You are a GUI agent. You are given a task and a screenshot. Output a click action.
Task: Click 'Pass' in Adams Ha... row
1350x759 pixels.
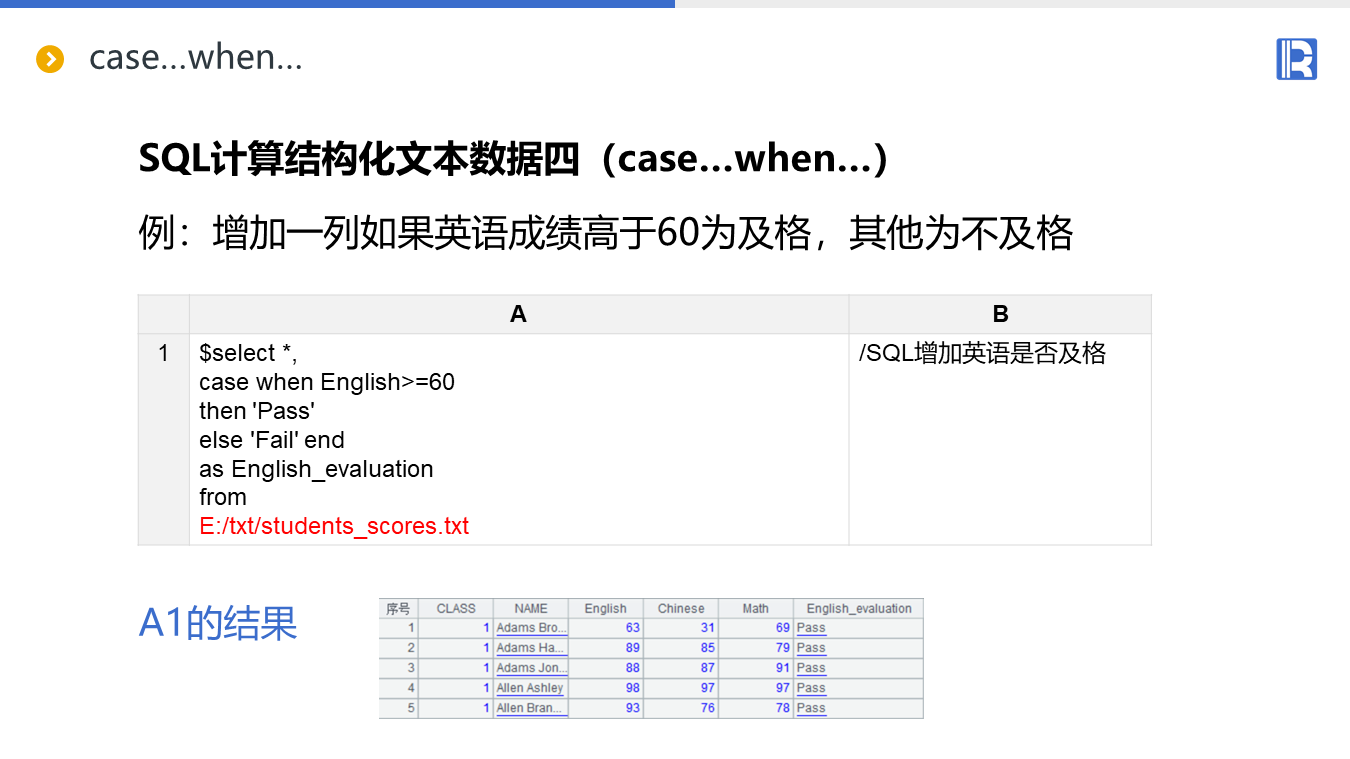click(x=811, y=648)
